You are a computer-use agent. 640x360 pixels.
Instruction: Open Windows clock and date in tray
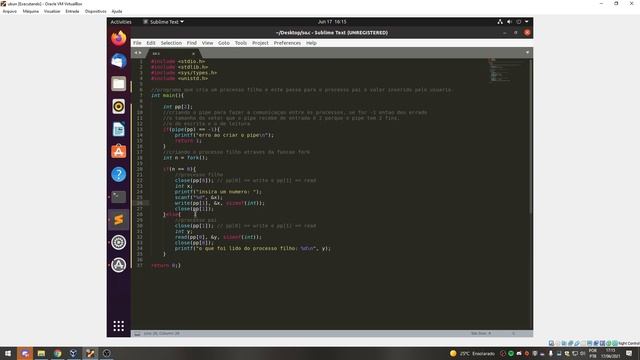click(611, 353)
